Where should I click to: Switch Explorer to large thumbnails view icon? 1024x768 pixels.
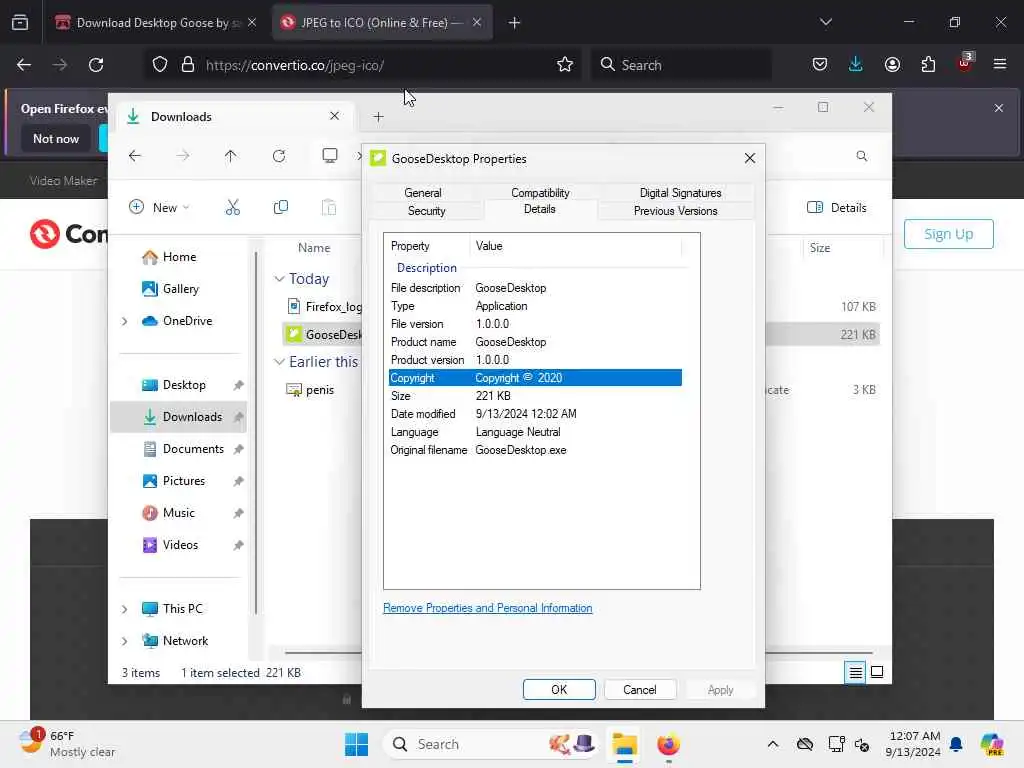pos(877,672)
